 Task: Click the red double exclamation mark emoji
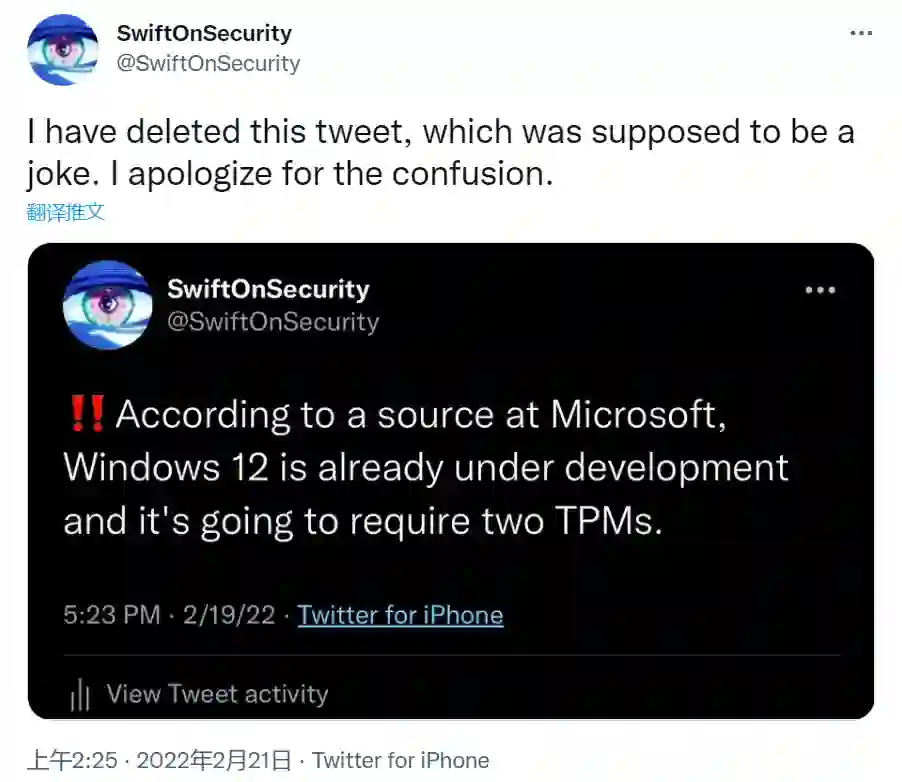click(x=87, y=414)
